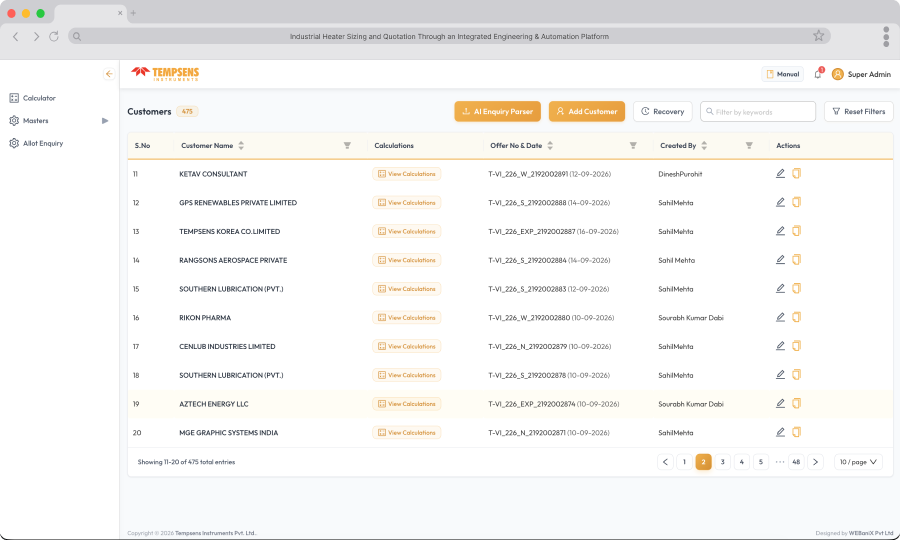900x540 pixels.
Task: Open the notifications bell icon
Action: click(x=818, y=74)
